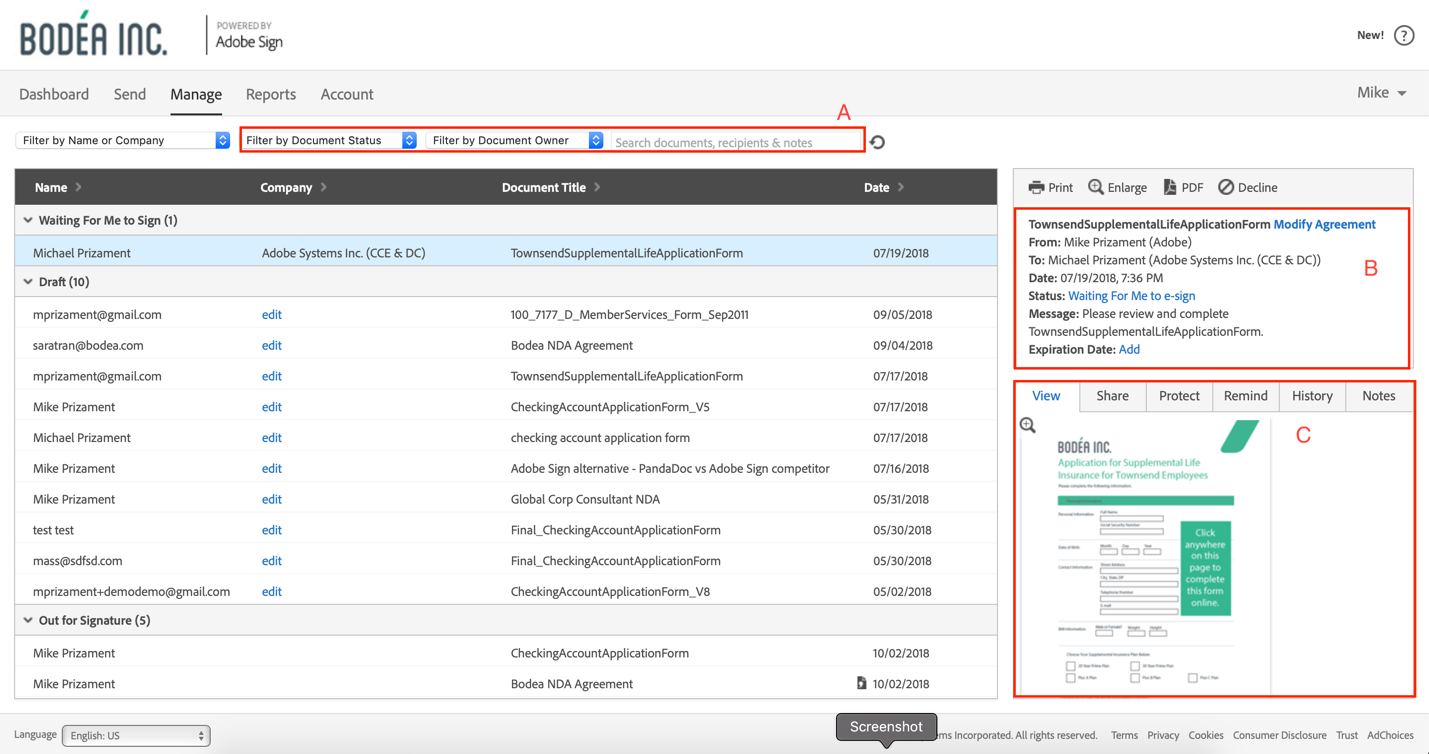Image resolution: width=1429 pixels, height=754 pixels.
Task: Collapse the Waiting For Me to Sign group
Action: tap(28, 220)
